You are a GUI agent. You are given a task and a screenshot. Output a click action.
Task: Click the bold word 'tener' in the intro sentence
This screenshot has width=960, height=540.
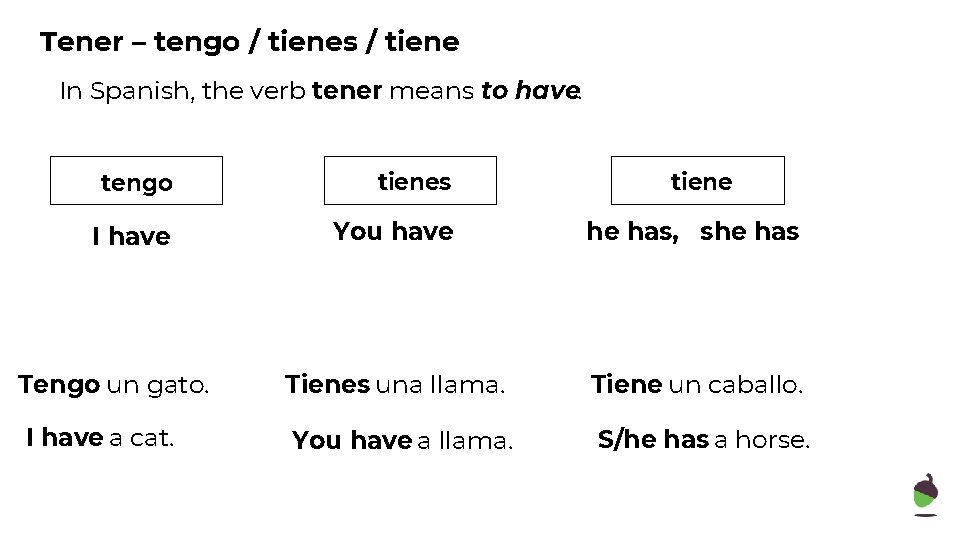click(347, 91)
